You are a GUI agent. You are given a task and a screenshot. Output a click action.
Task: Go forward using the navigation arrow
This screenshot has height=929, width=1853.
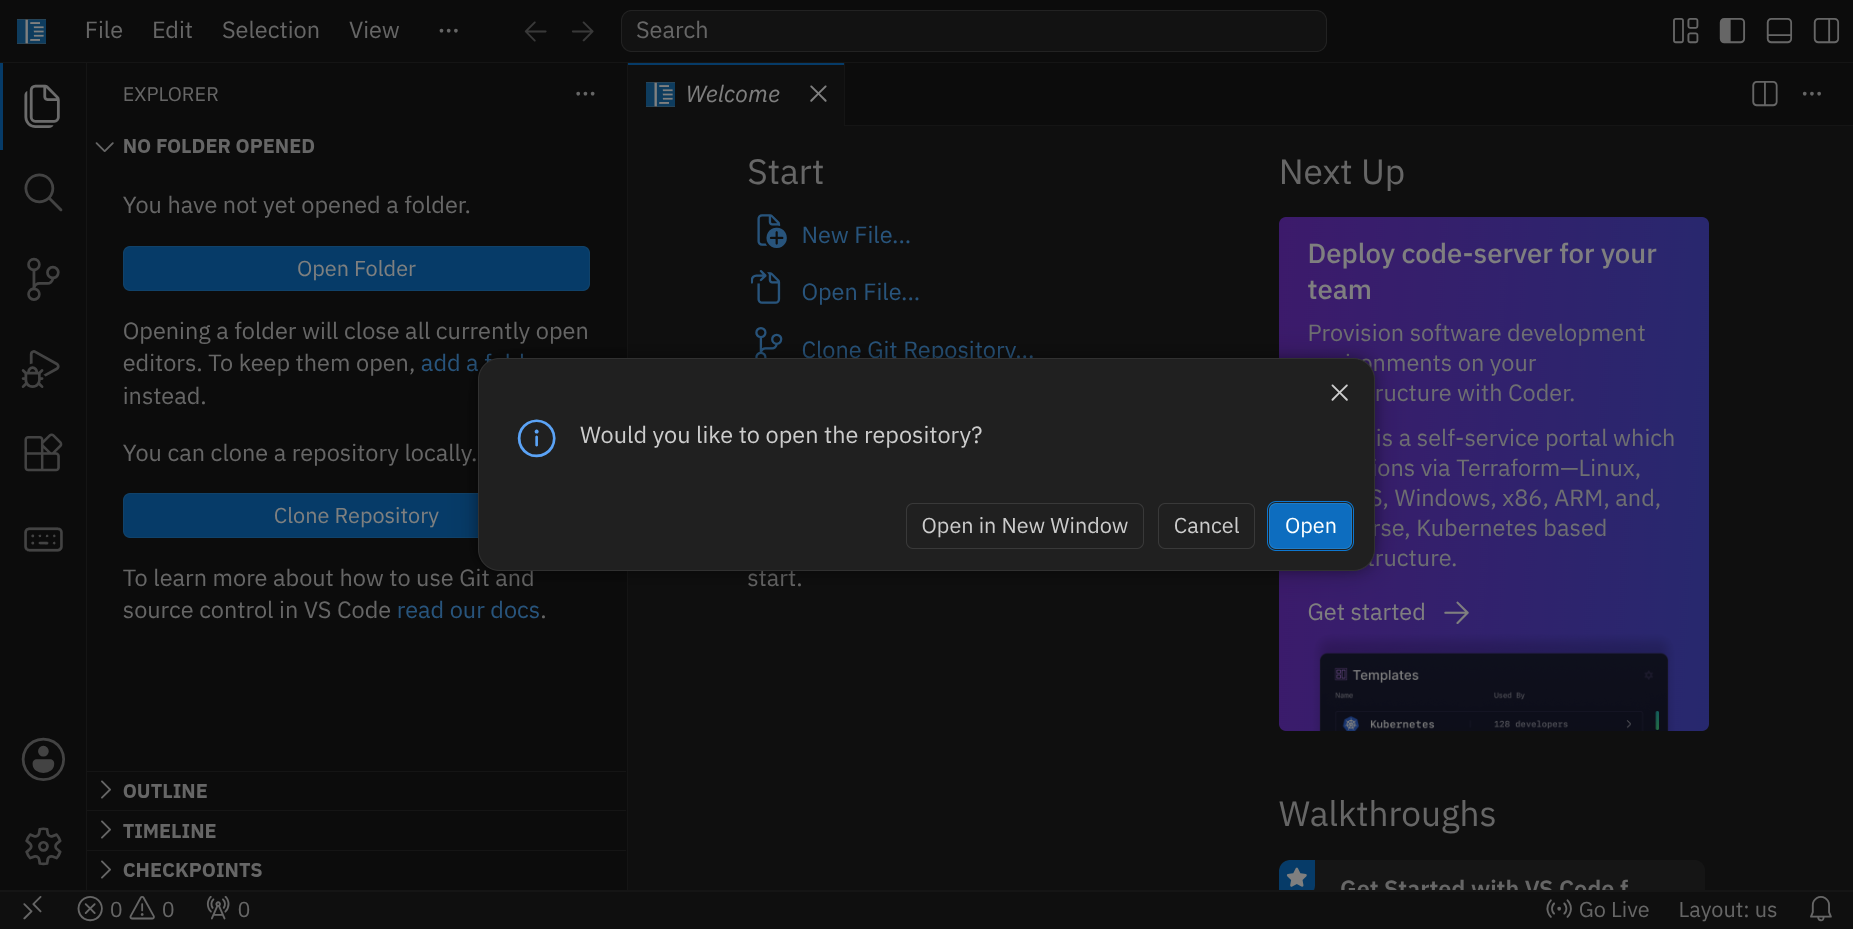582,32
